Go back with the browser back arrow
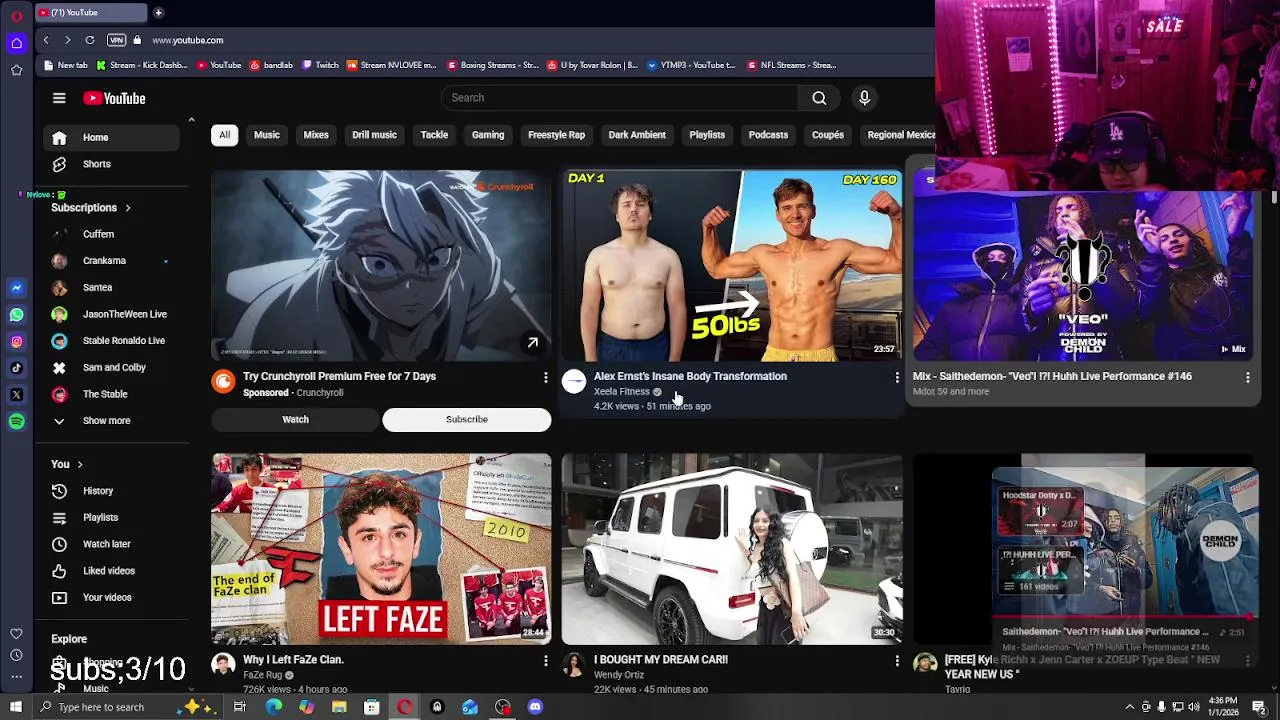 pos(46,40)
